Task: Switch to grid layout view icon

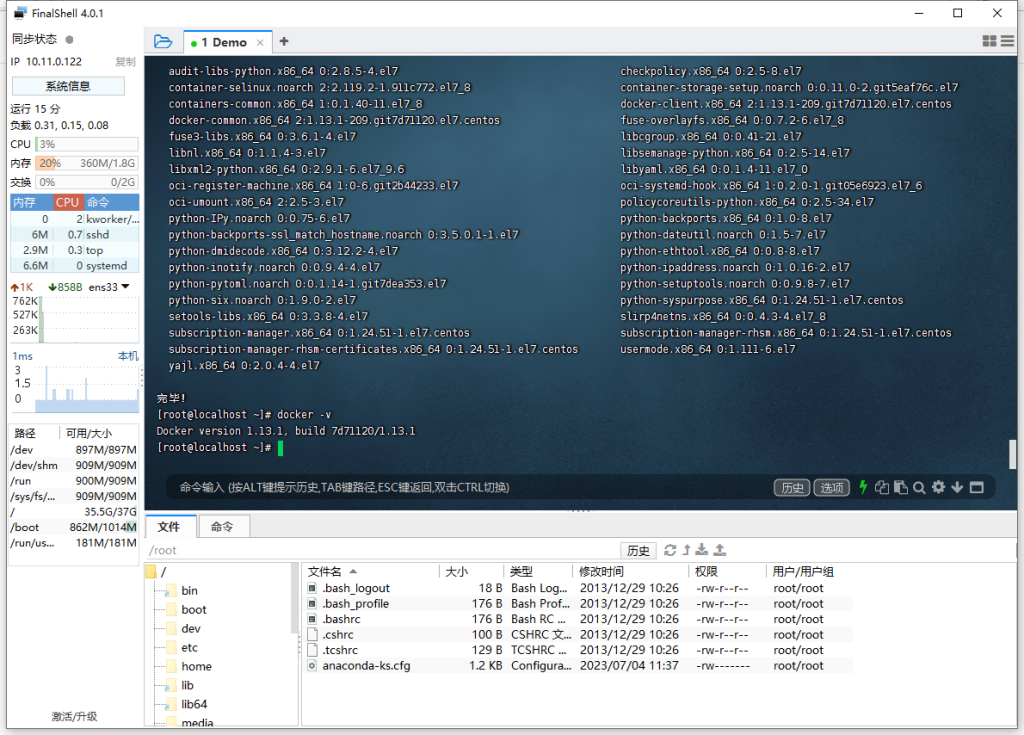Action: click(989, 41)
